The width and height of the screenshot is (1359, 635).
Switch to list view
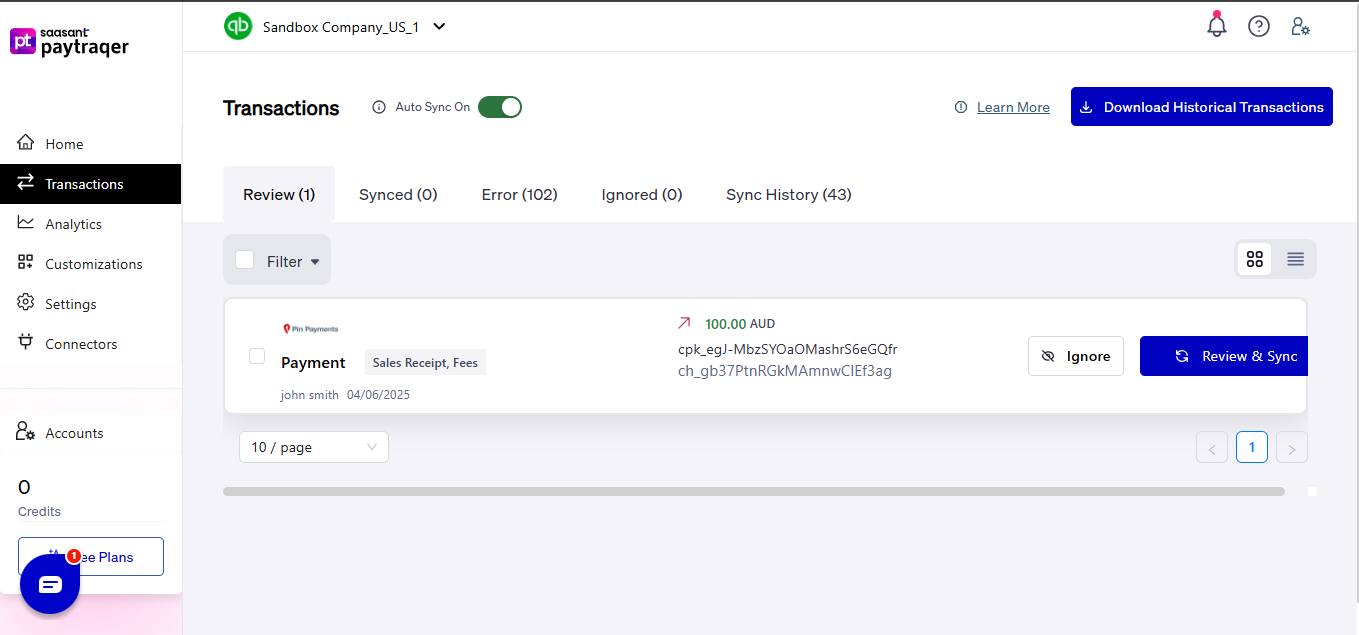point(1295,259)
